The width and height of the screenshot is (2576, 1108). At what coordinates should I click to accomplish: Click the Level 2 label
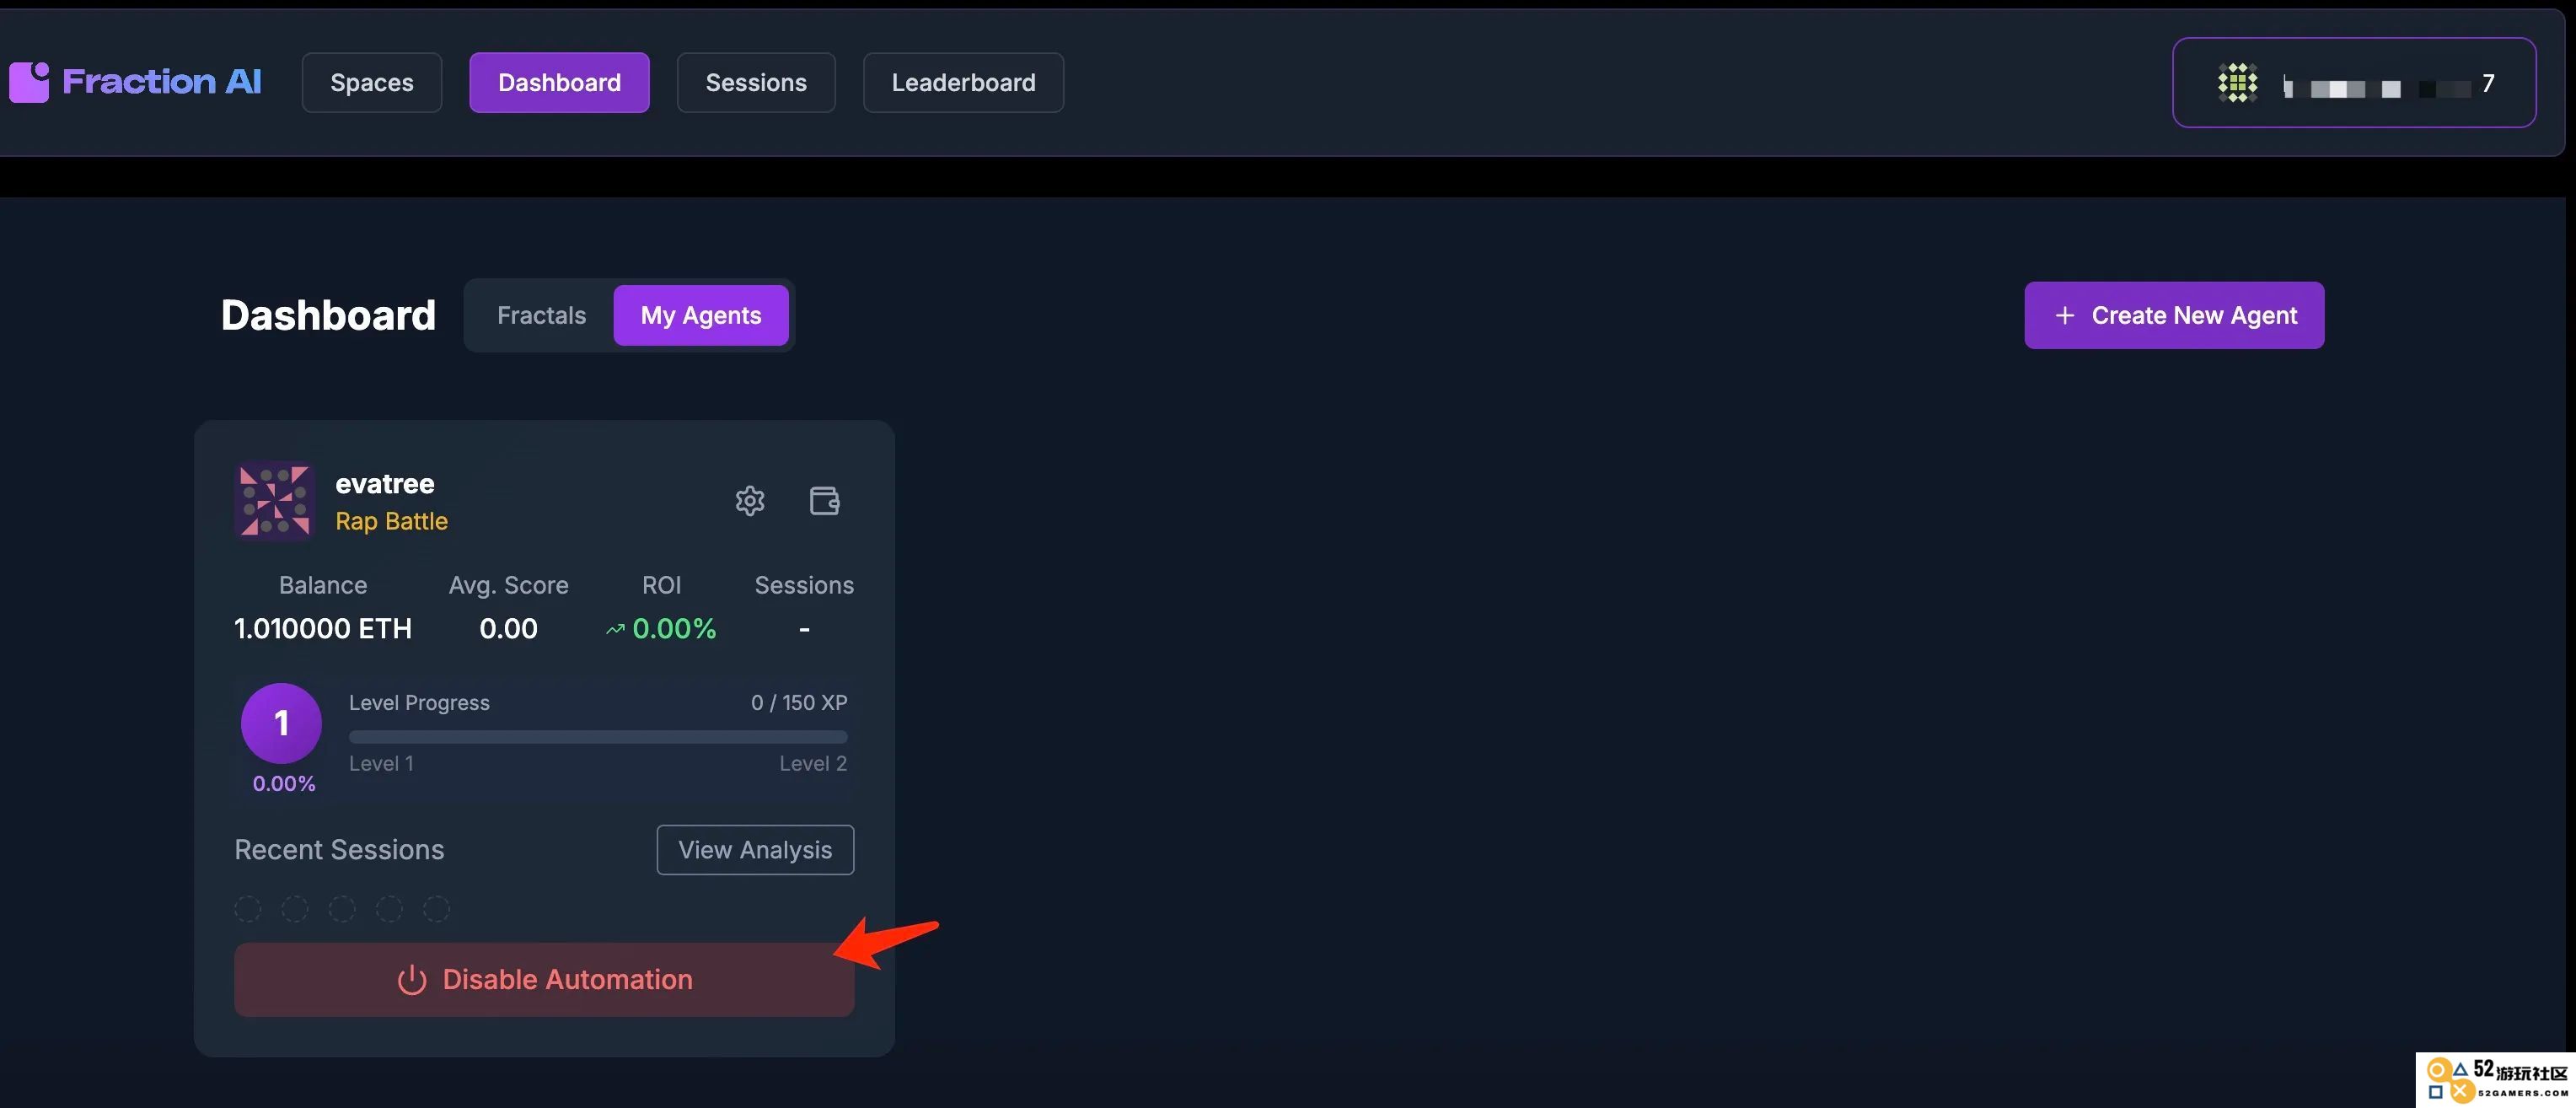813,763
